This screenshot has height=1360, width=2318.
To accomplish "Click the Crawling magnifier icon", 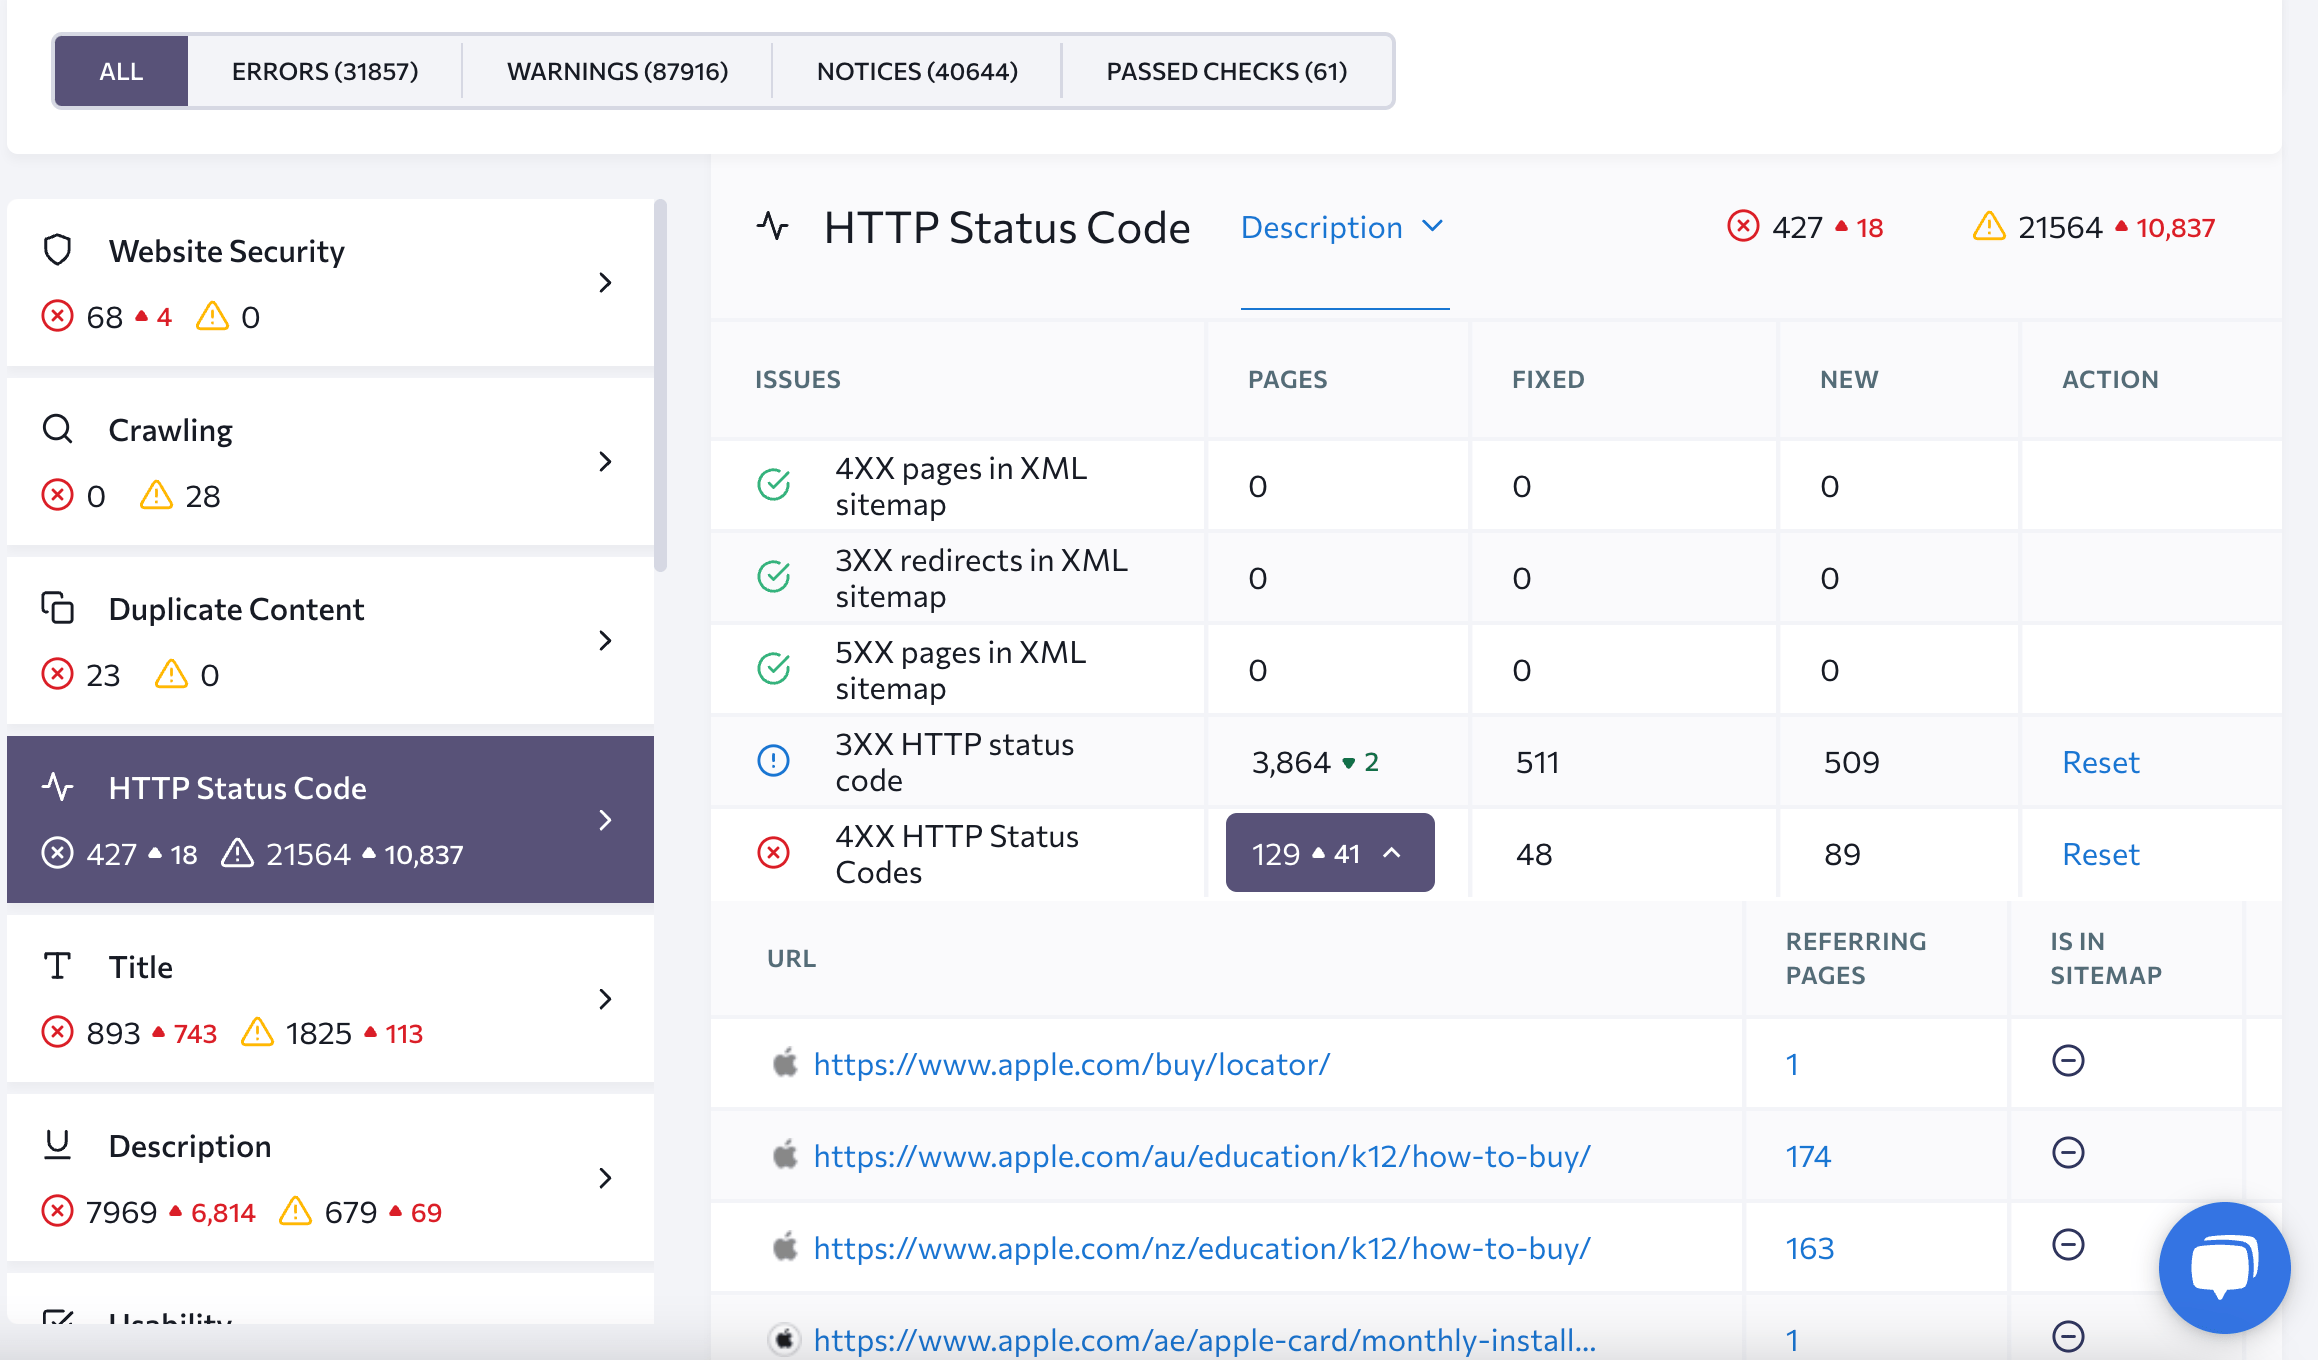I will 58,429.
